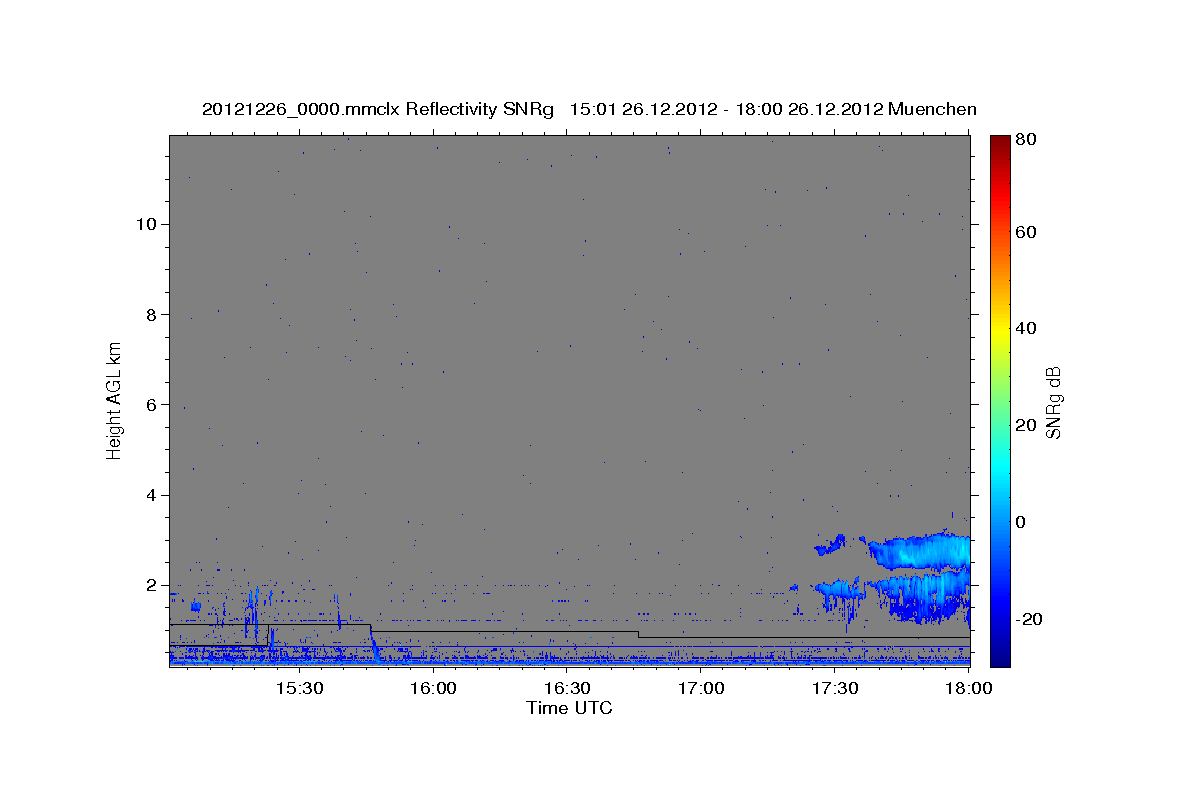This screenshot has height=800, width=1200.
Task: Click the 'Time UTC' x-axis label
Action: [569, 708]
